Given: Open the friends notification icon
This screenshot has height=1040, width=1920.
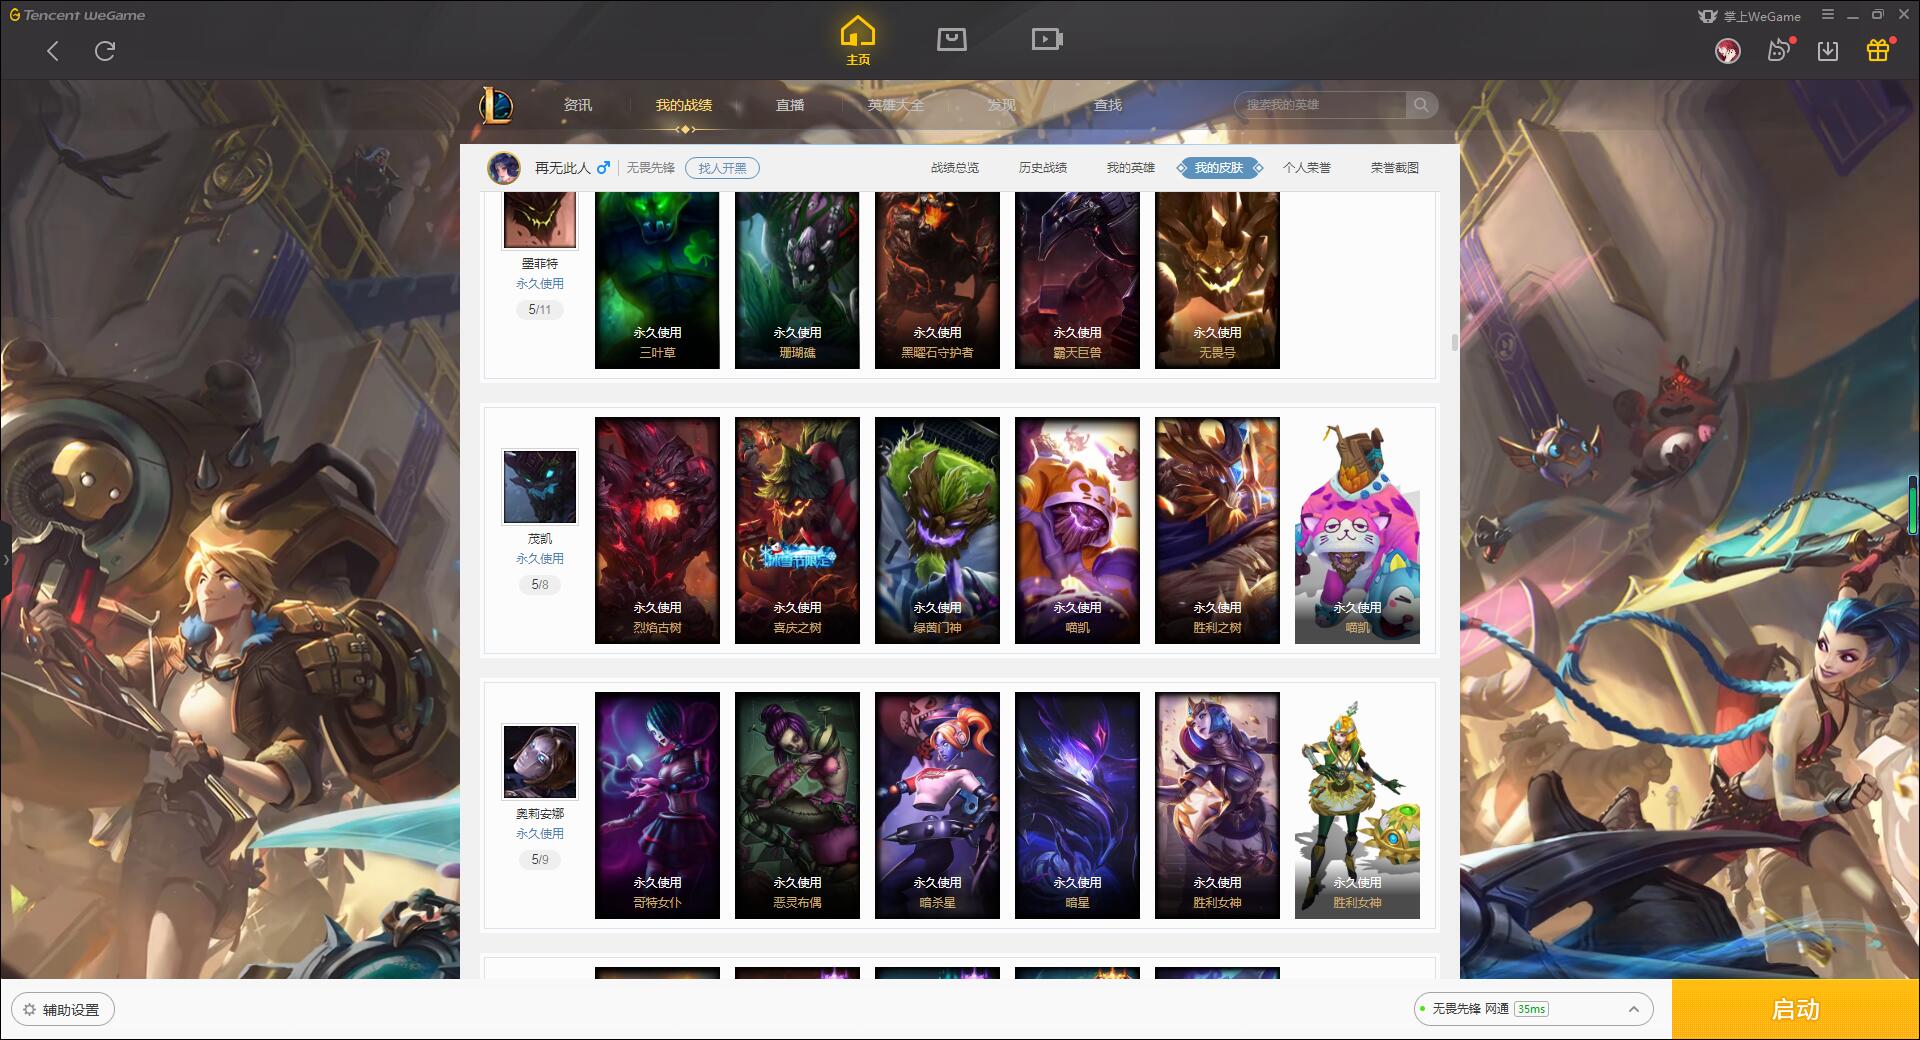Looking at the screenshot, I should pyautogui.click(x=1779, y=50).
